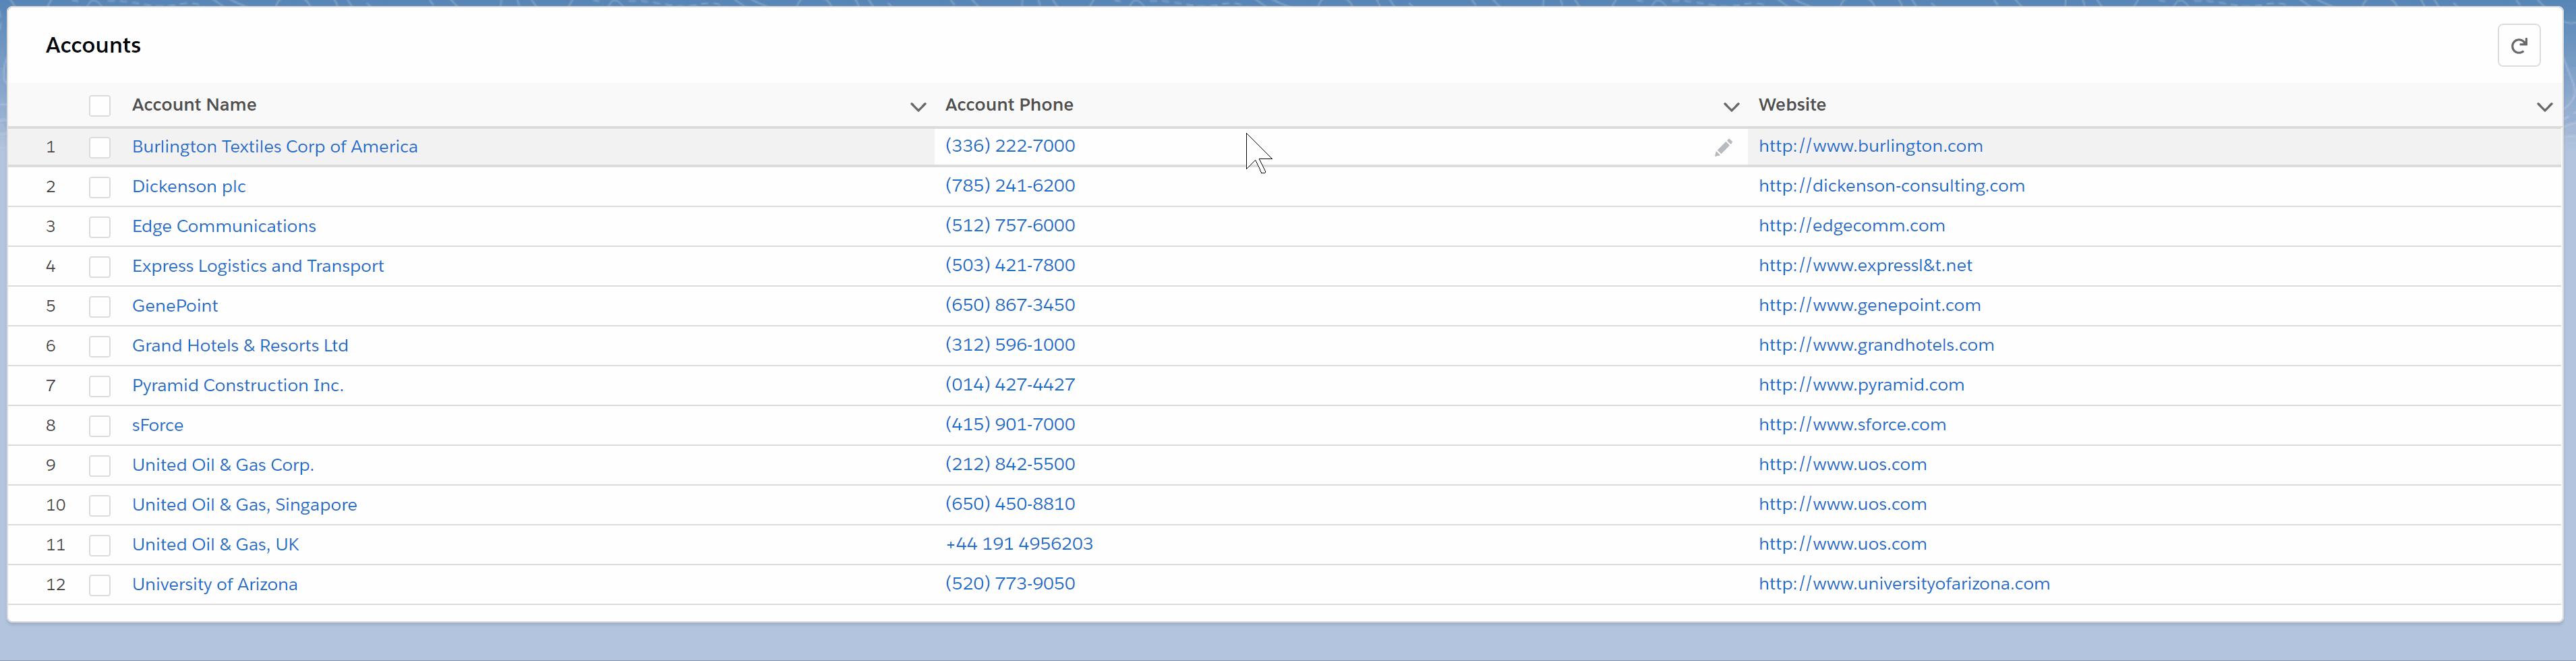Image resolution: width=2576 pixels, height=661 pixels.
Task: Call phone number (336) 222-7000
Action: point(1010,146)
